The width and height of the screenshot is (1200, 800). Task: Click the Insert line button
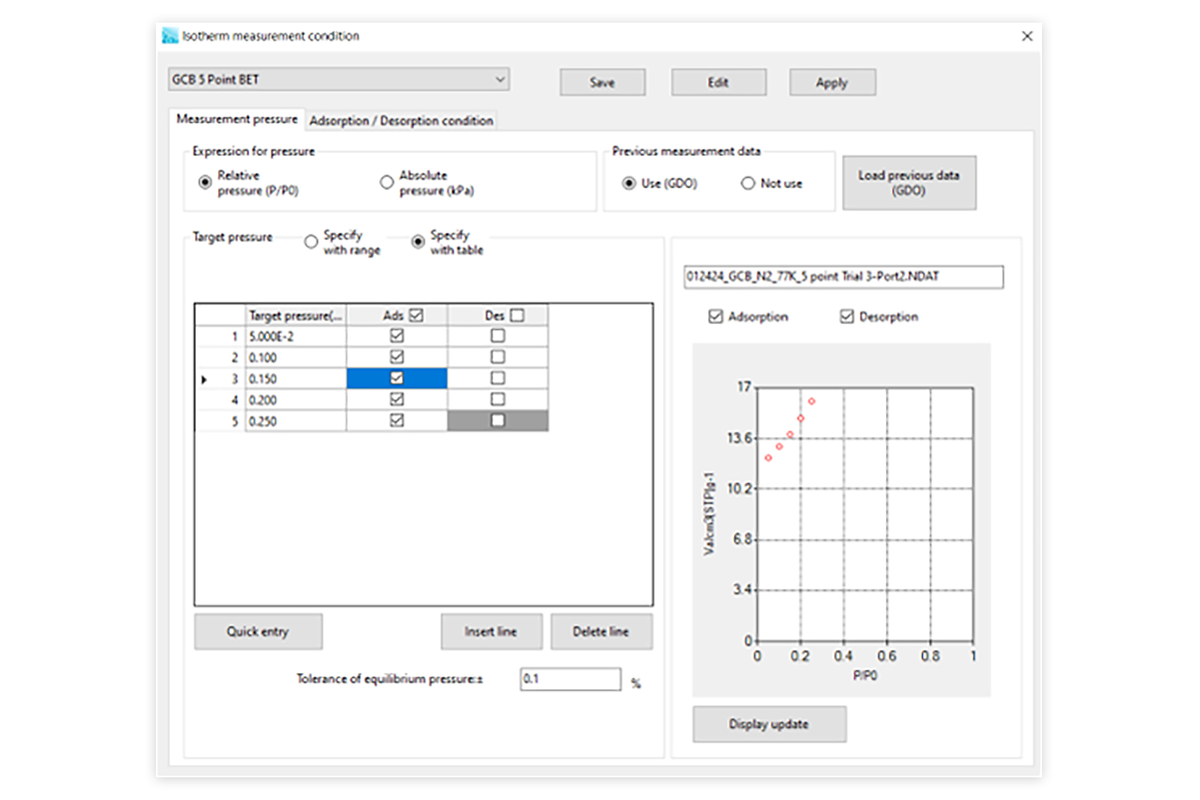pos(491,631)
